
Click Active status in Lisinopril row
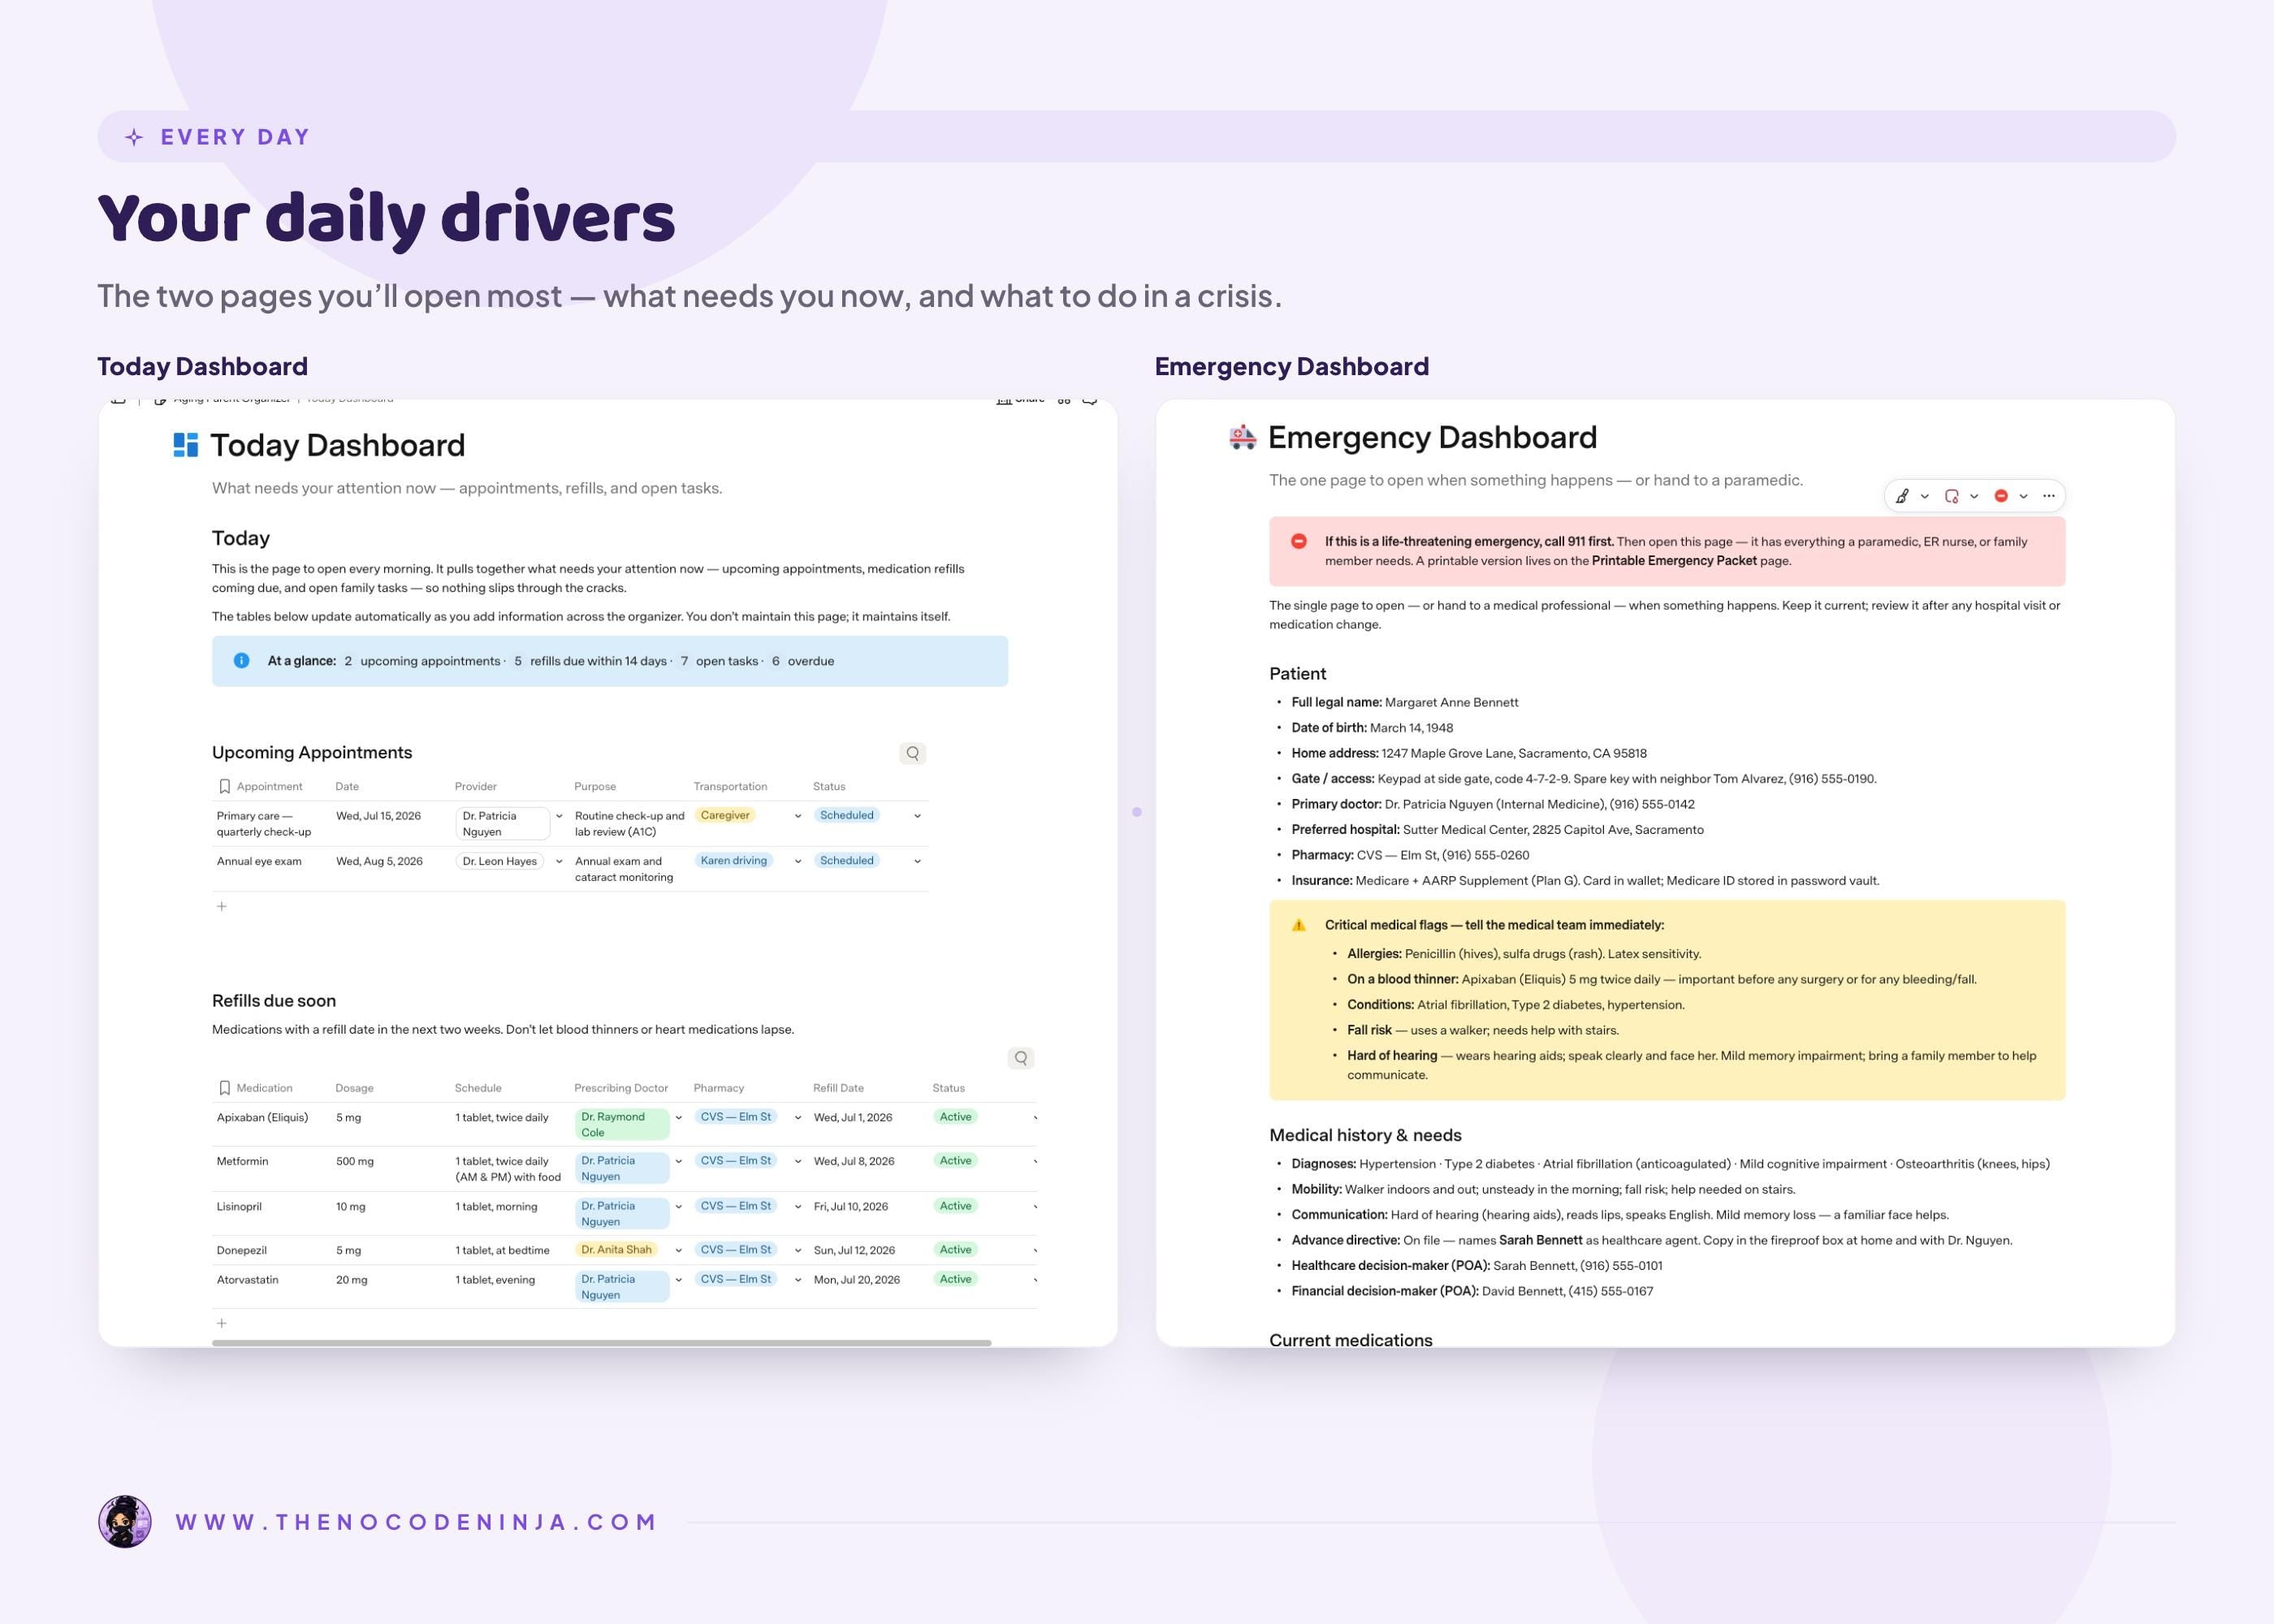(x=955, y=1206)
